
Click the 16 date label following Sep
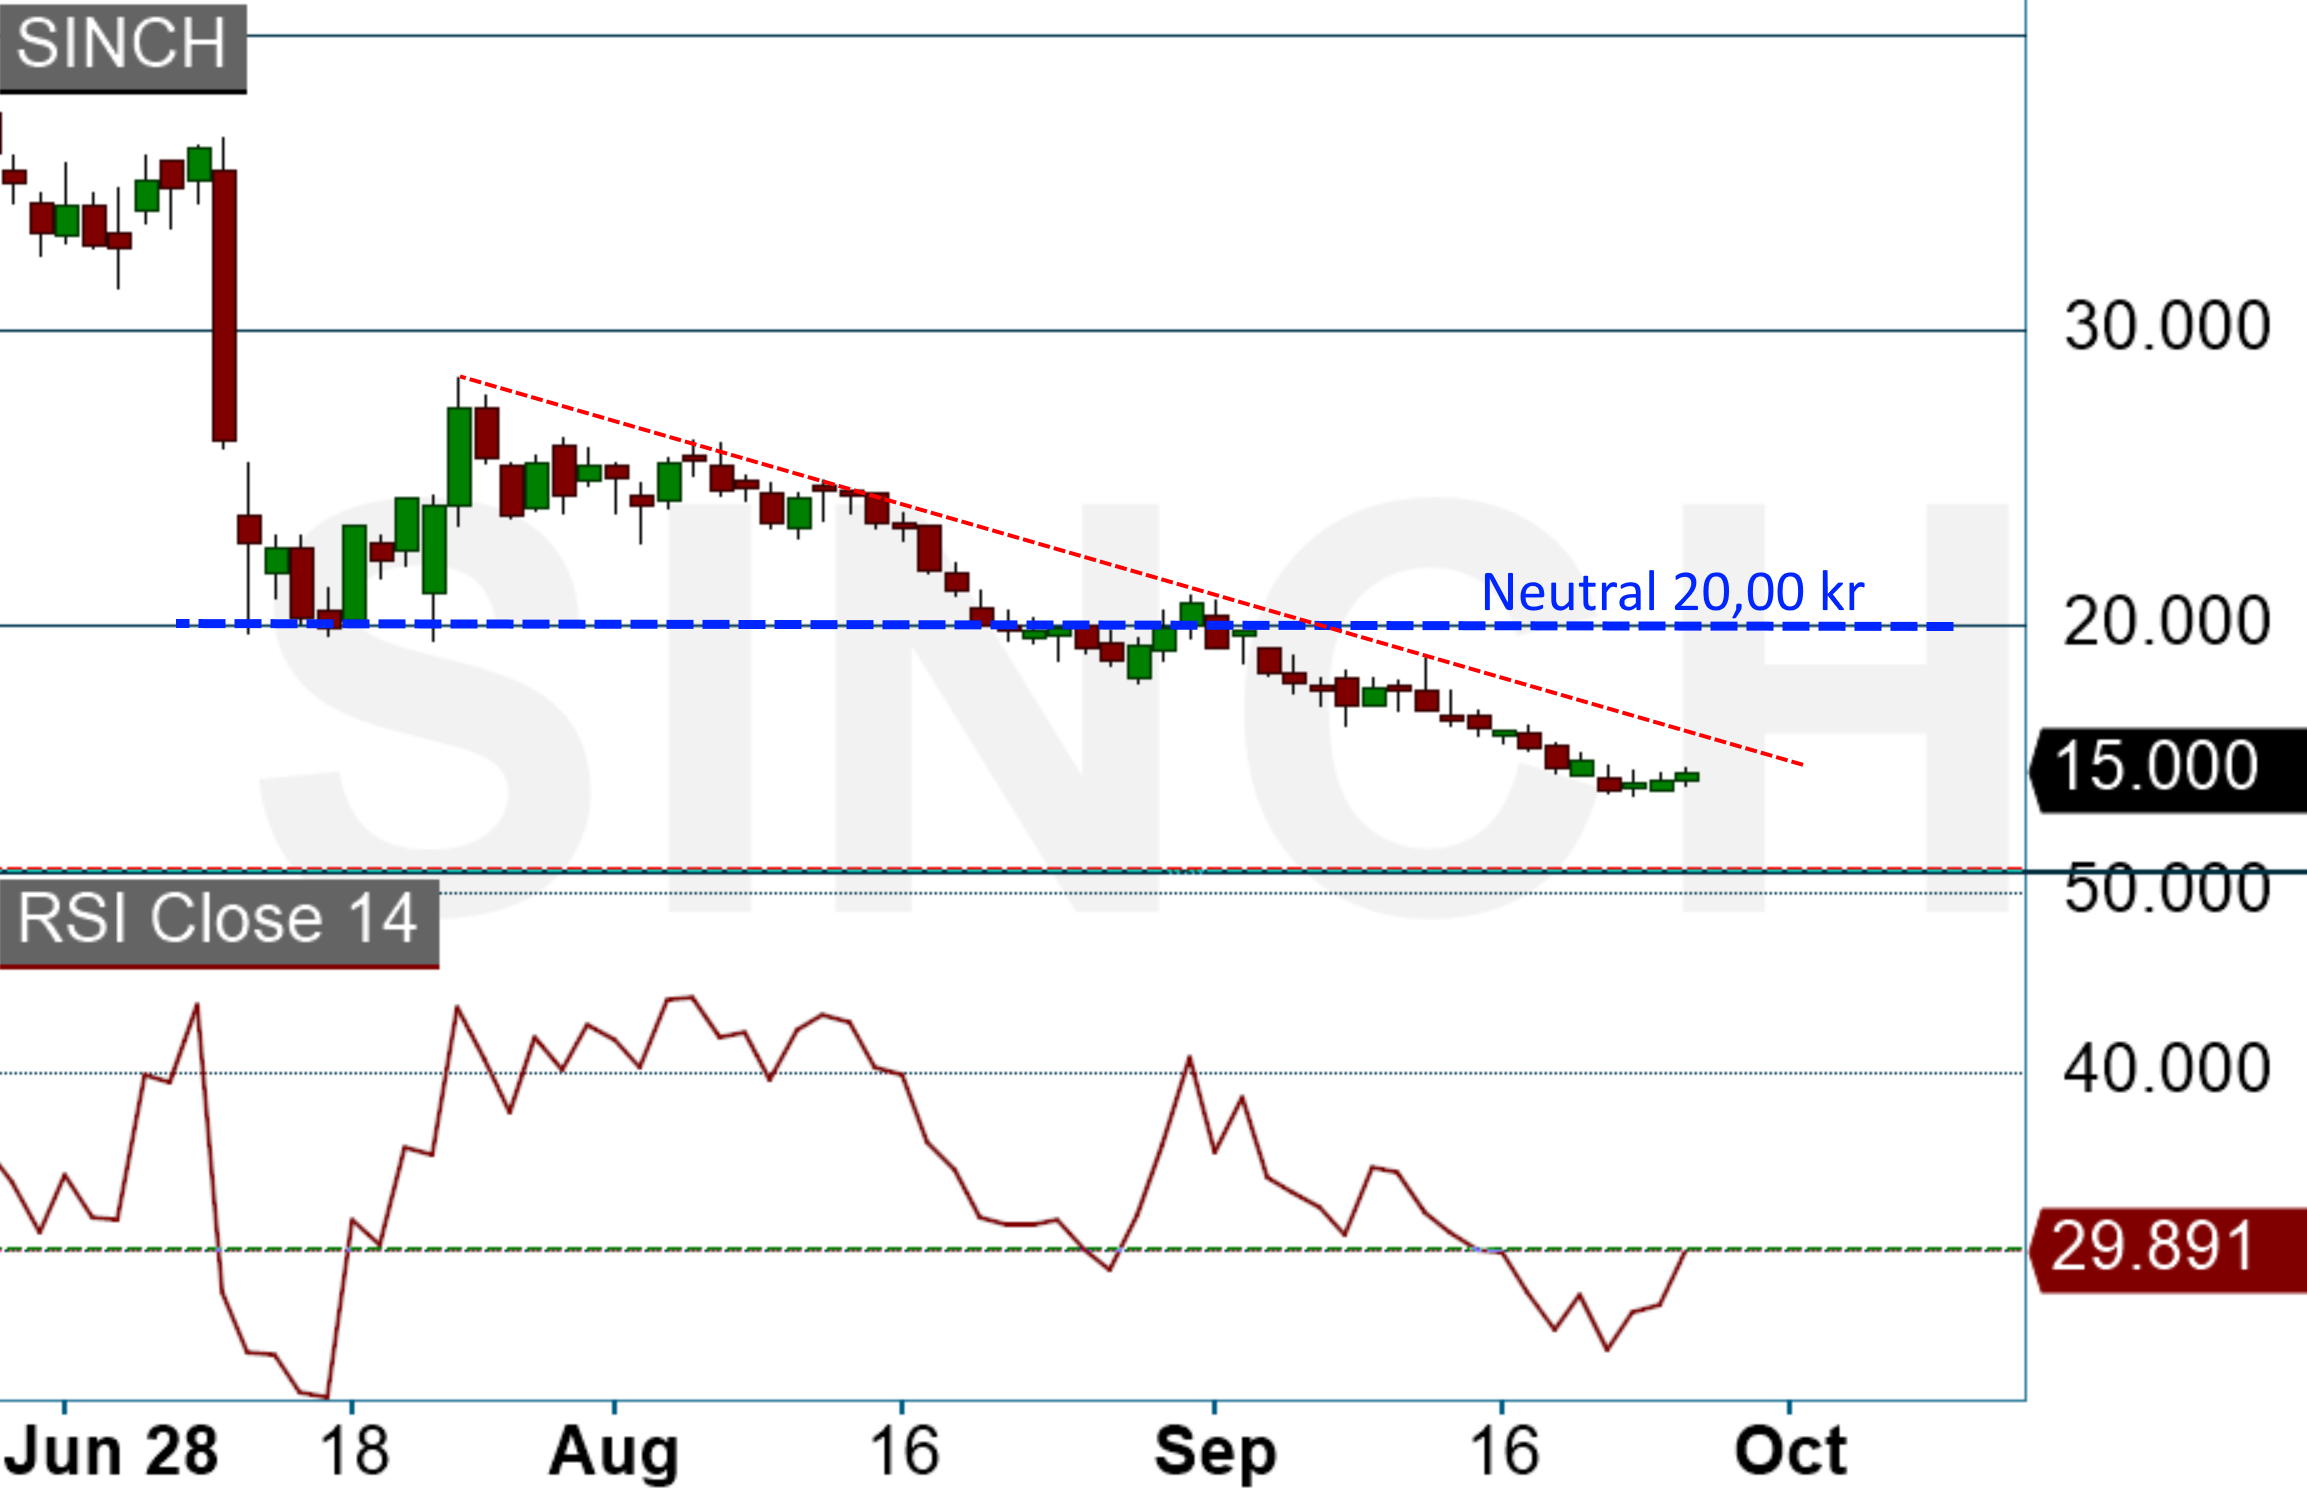(x=1504, y=1451)
